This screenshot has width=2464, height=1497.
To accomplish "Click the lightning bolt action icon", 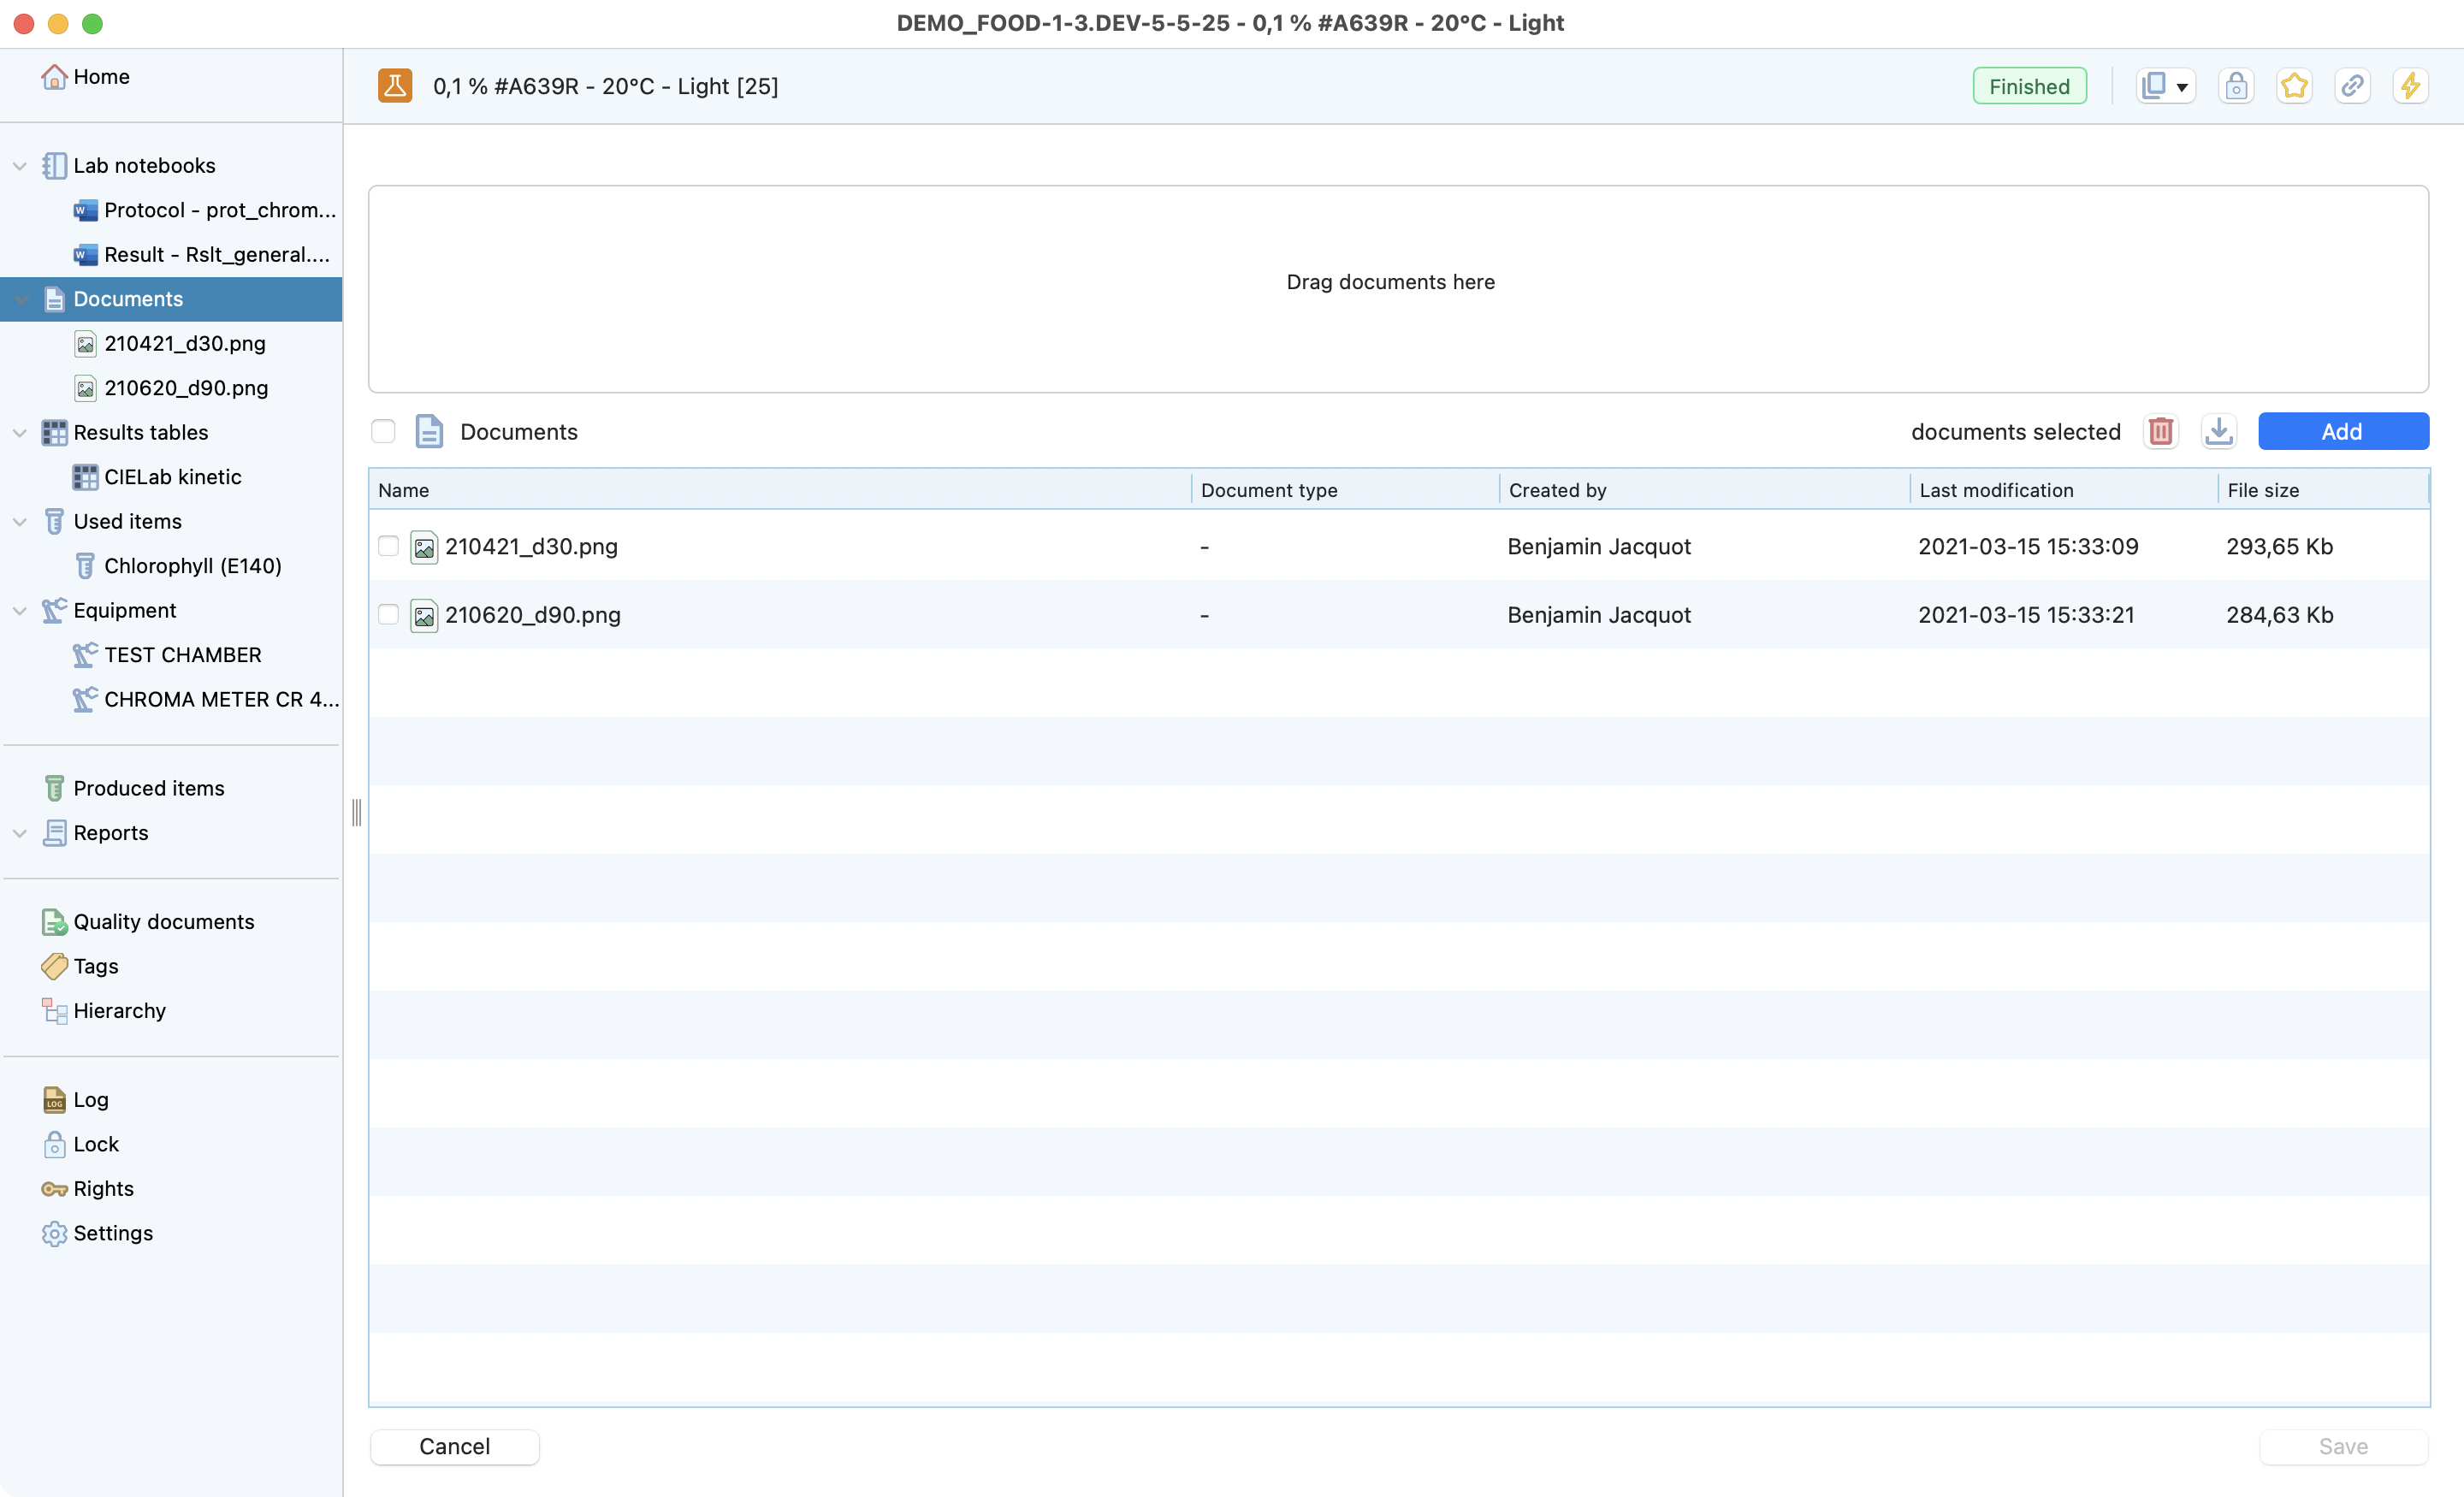I will coord(2410,86).
